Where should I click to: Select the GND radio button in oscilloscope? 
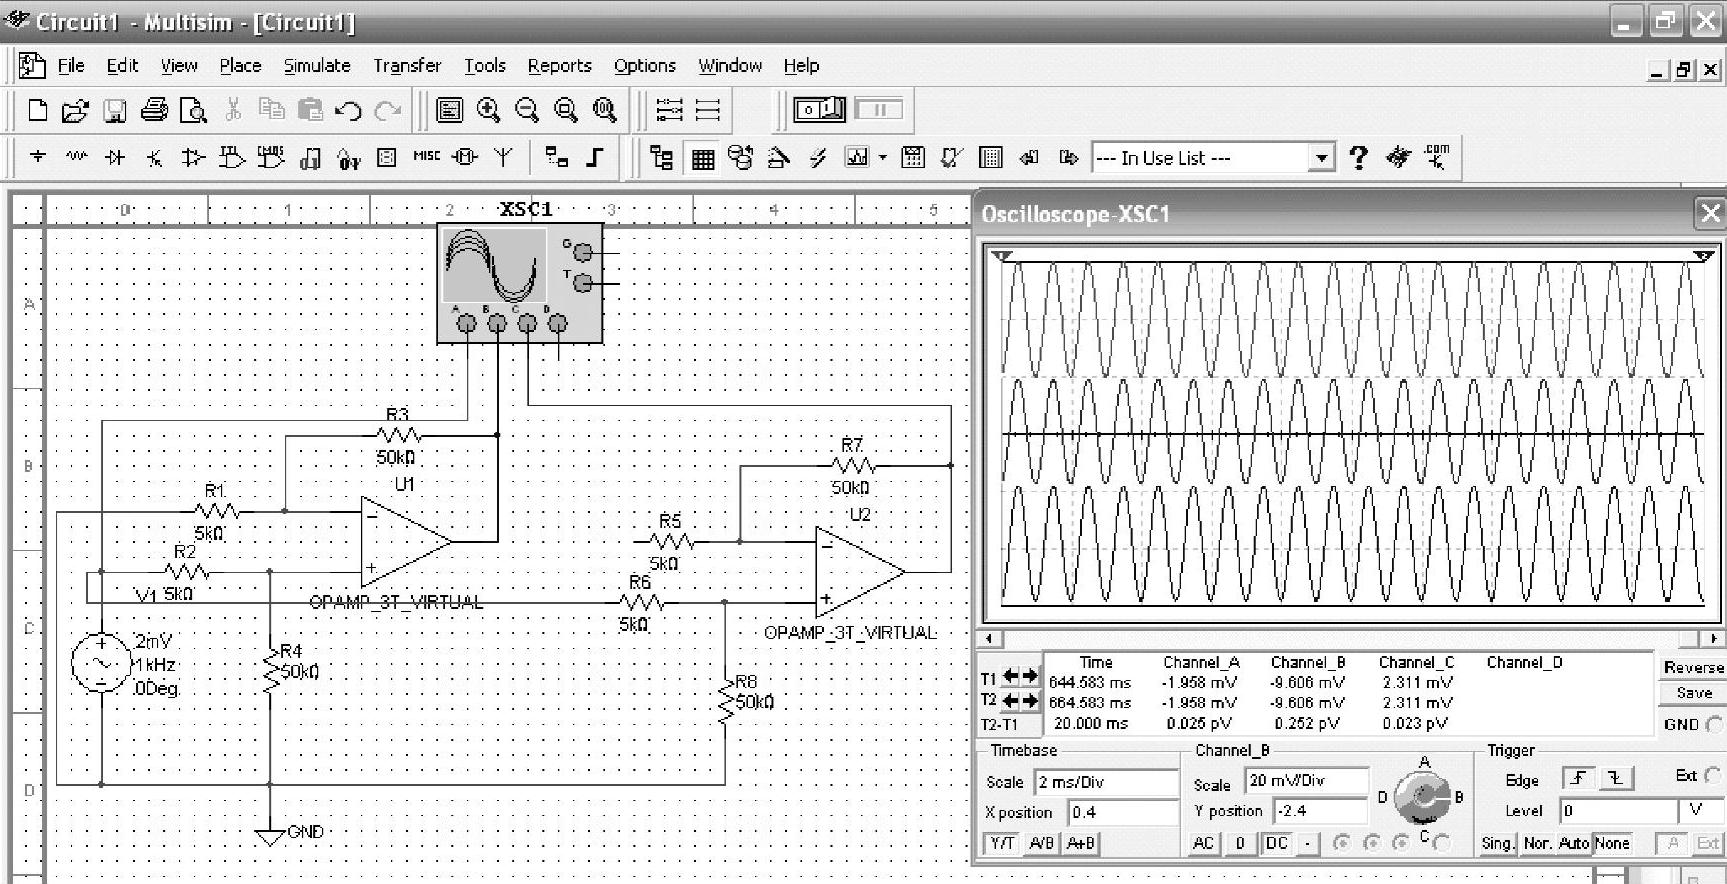coord(1714,725)
